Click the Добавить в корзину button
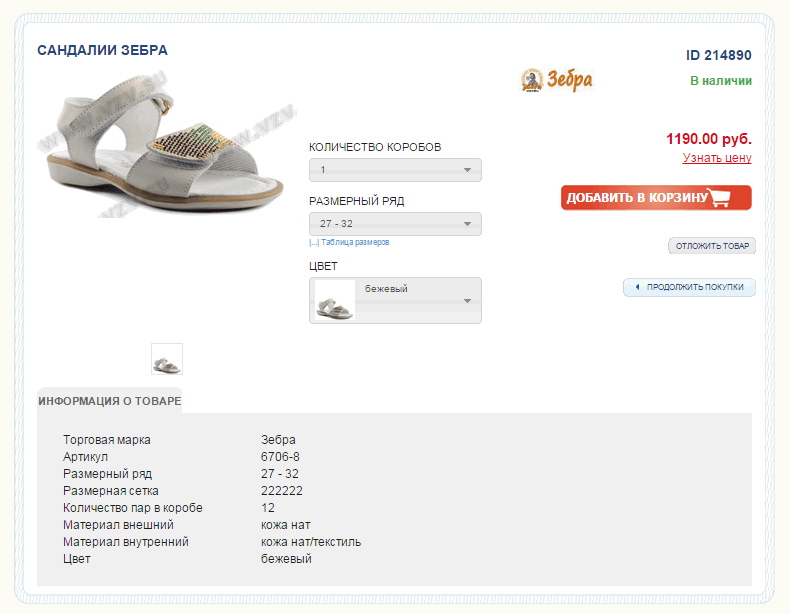Image resolution: width=790 pixels, height=614 pixels. pos(656,197)
